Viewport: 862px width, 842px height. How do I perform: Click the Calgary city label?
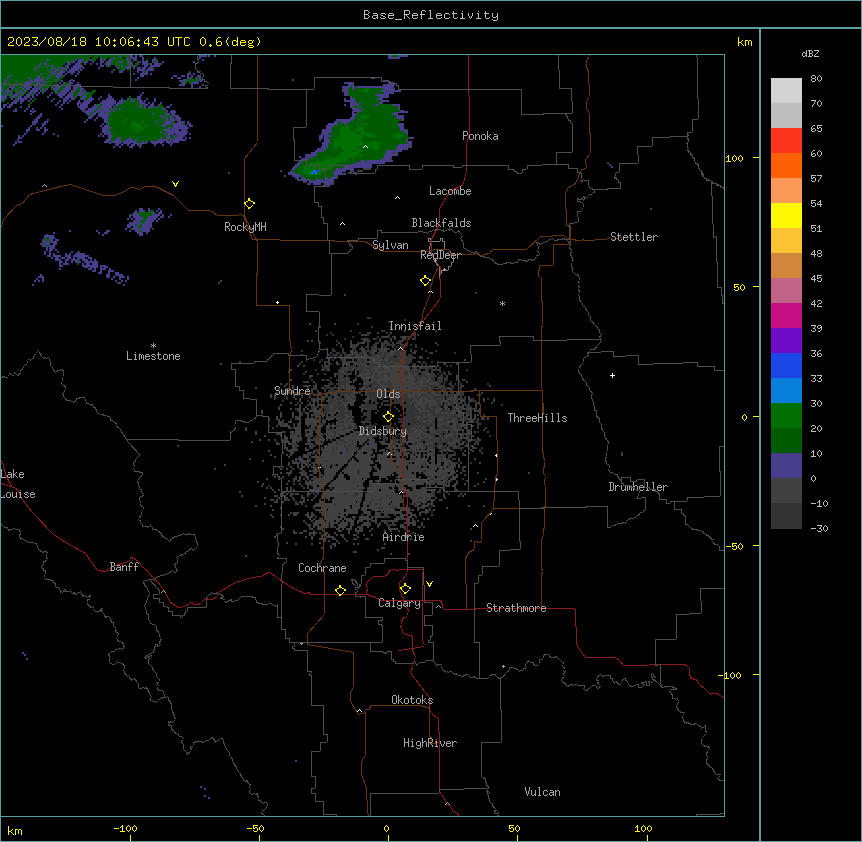coord(399,603)
